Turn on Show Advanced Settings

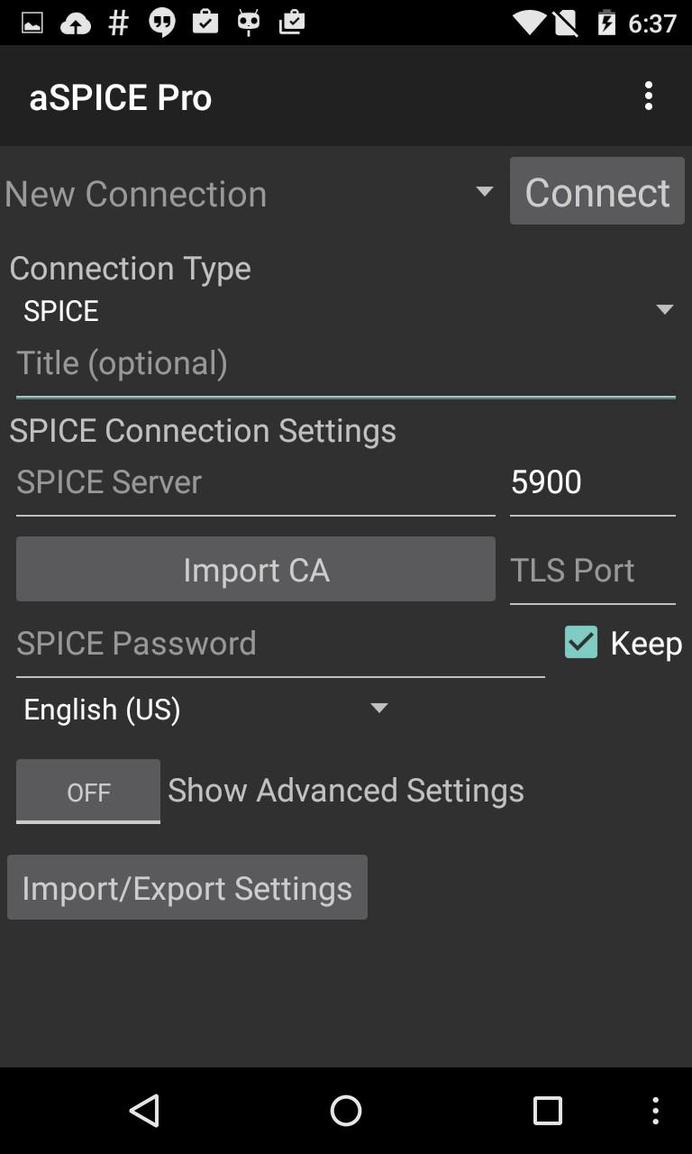88,791
